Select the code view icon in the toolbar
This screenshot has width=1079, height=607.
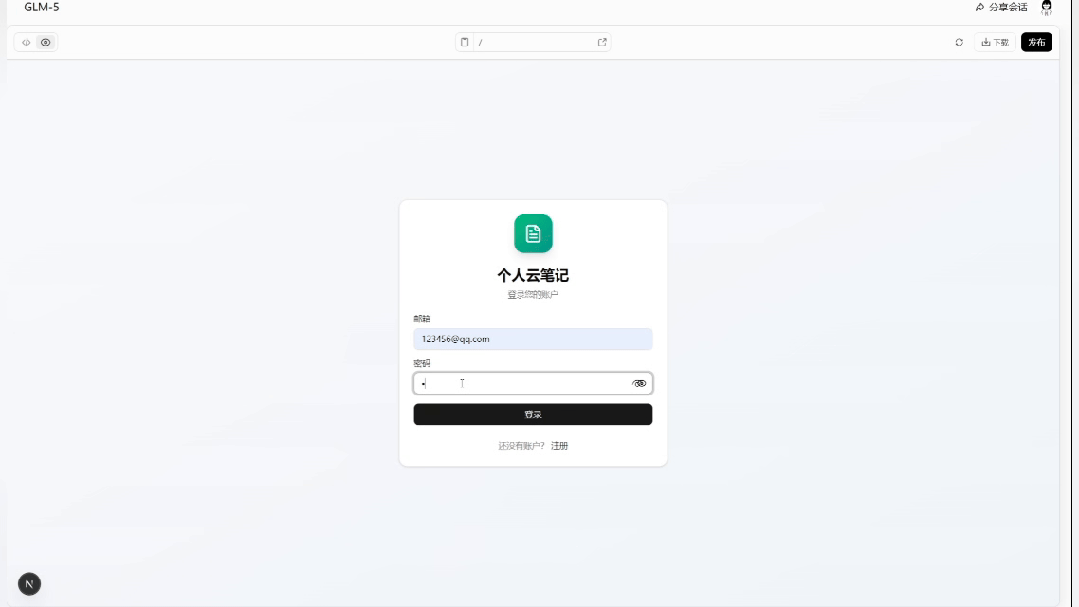click(26, 42)
